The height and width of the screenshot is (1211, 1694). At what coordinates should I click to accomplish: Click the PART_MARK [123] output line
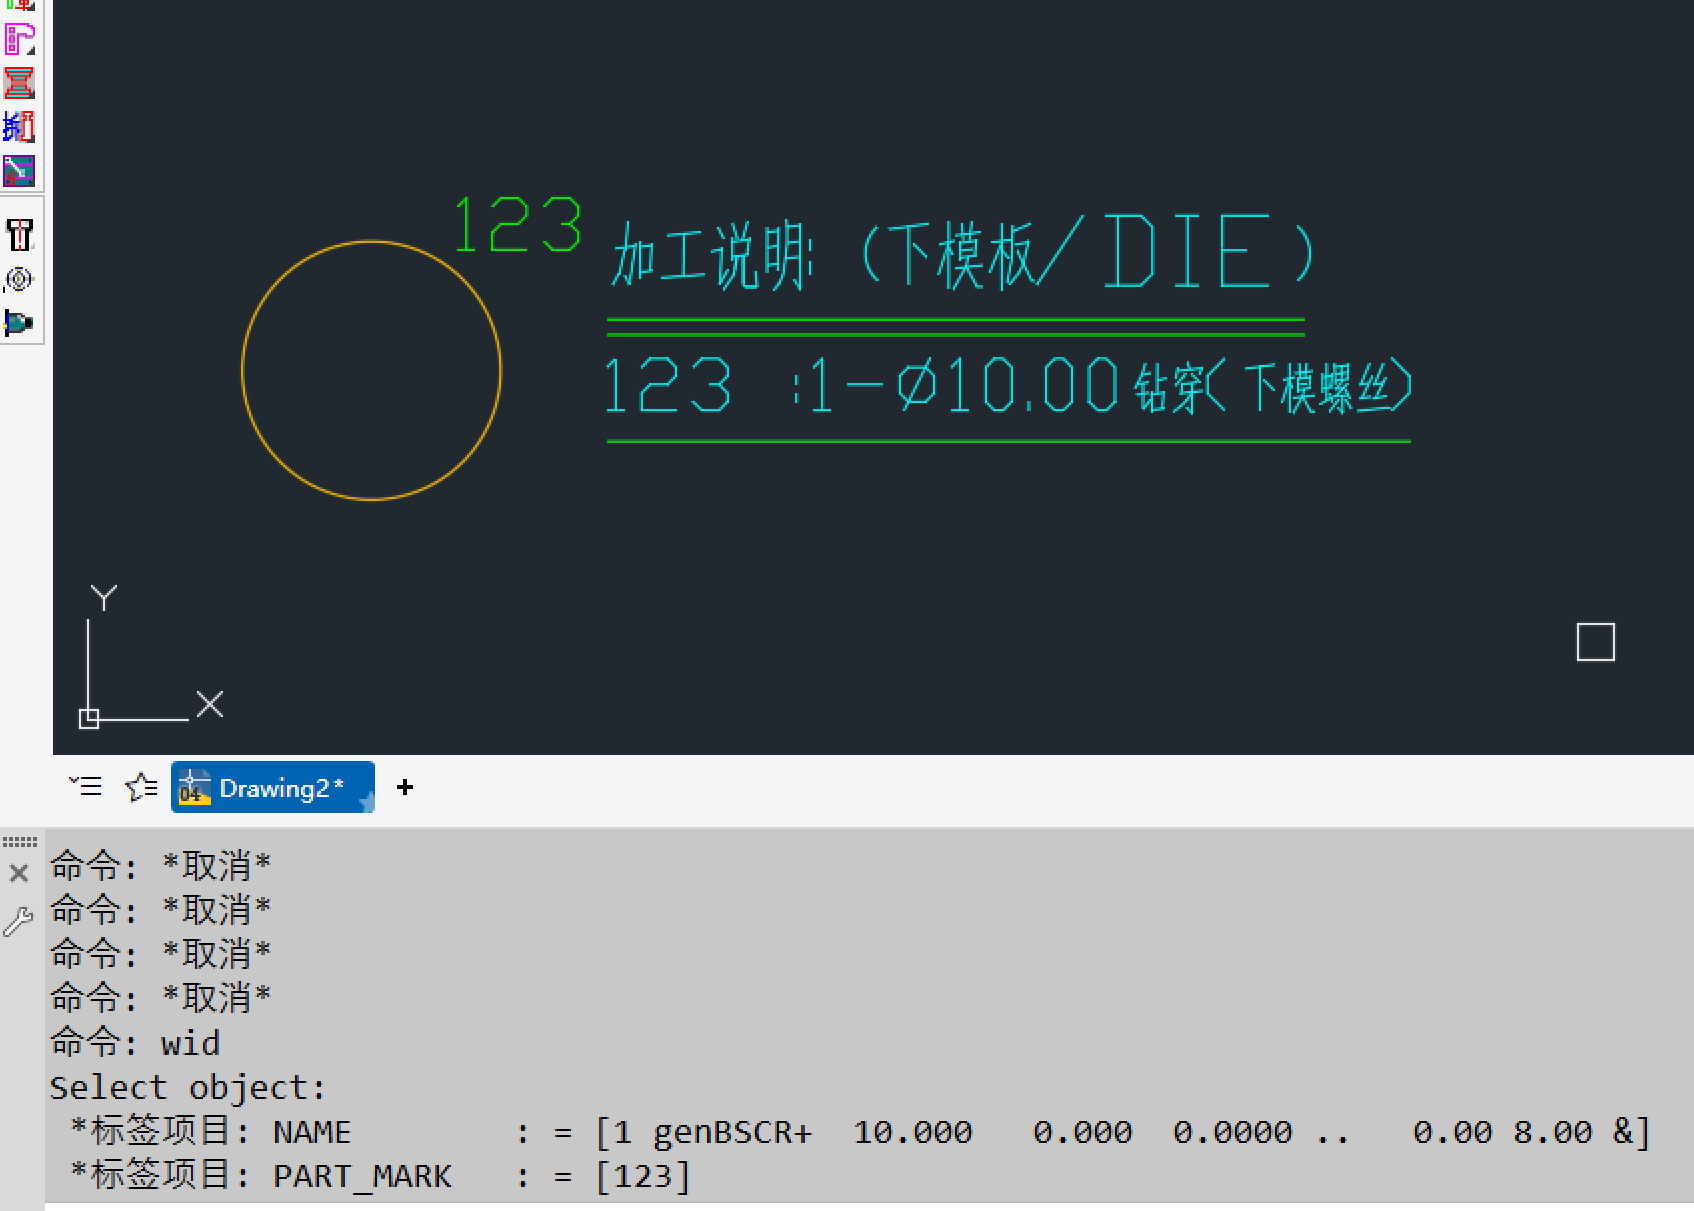pyautogui.click(x=380, y=1176)
